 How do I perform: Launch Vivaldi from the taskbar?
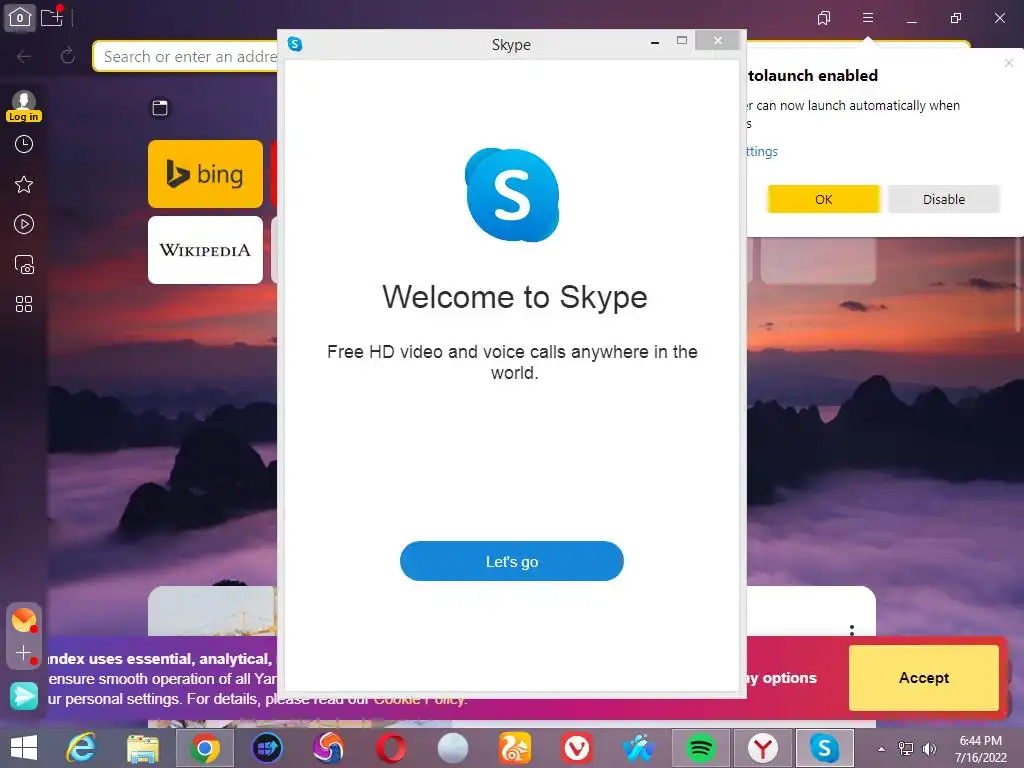click(x=577, y=748)
